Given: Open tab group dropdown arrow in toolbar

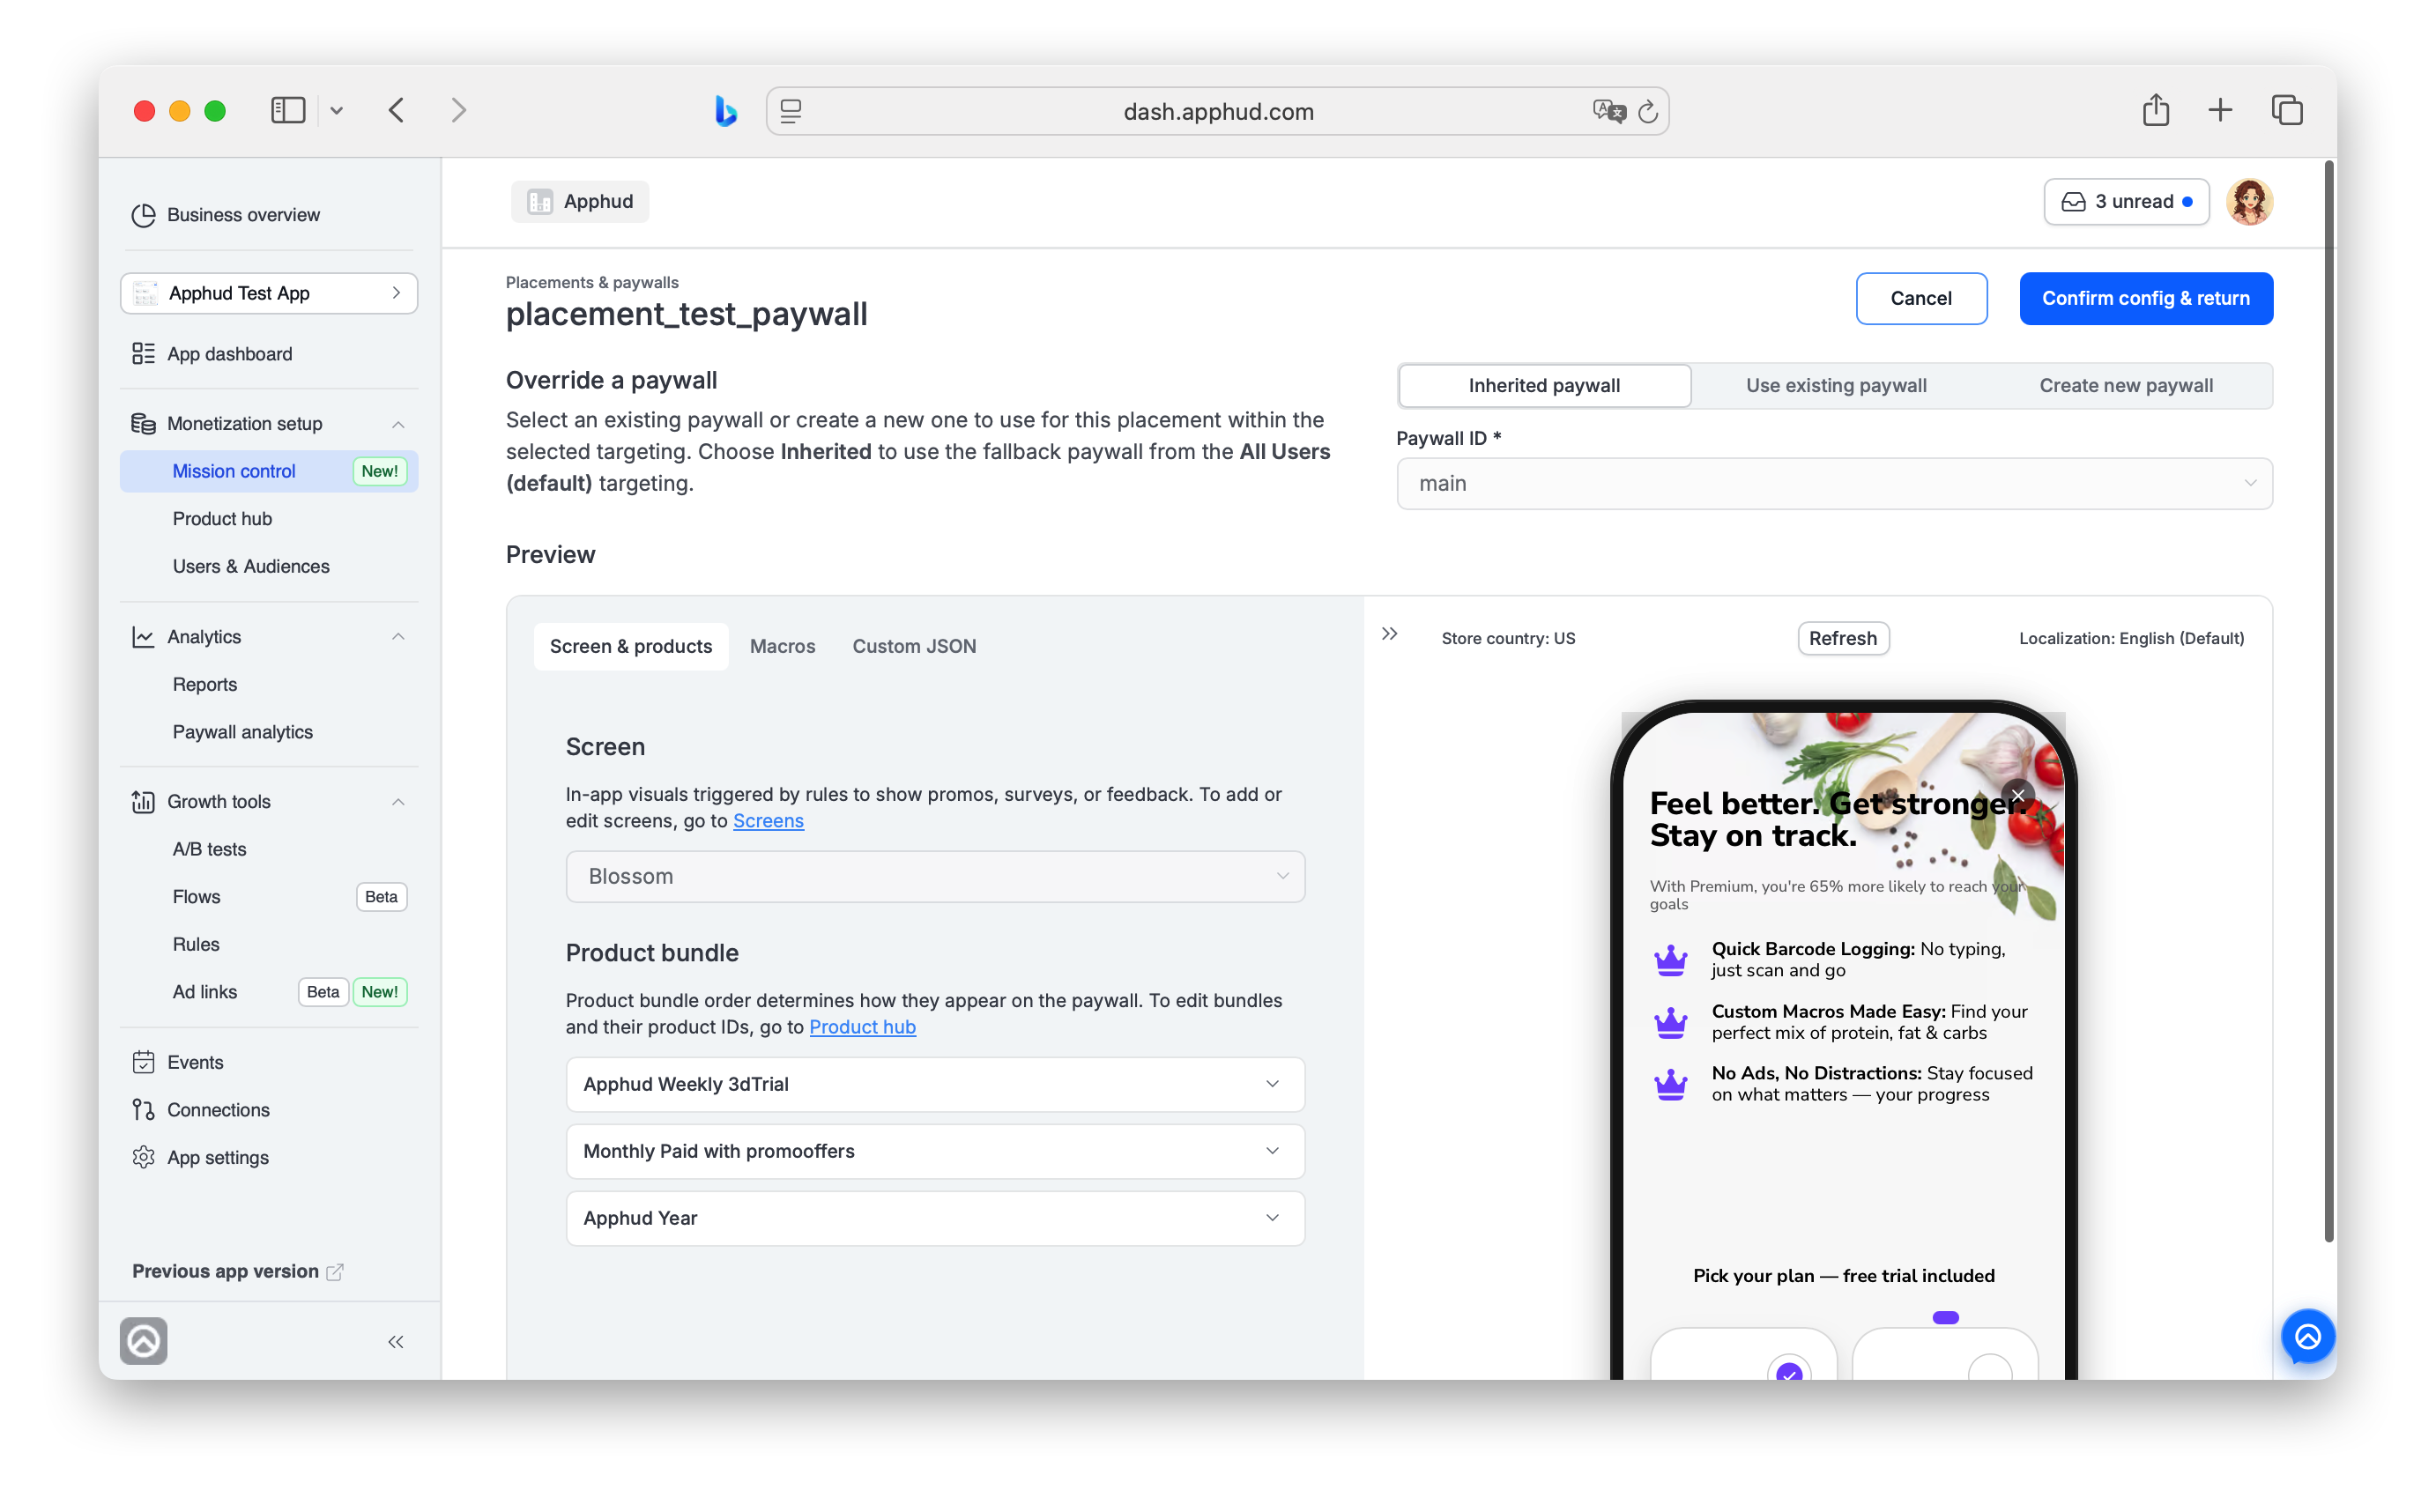Looking at the screenshot, I should [x=337, y=111].
